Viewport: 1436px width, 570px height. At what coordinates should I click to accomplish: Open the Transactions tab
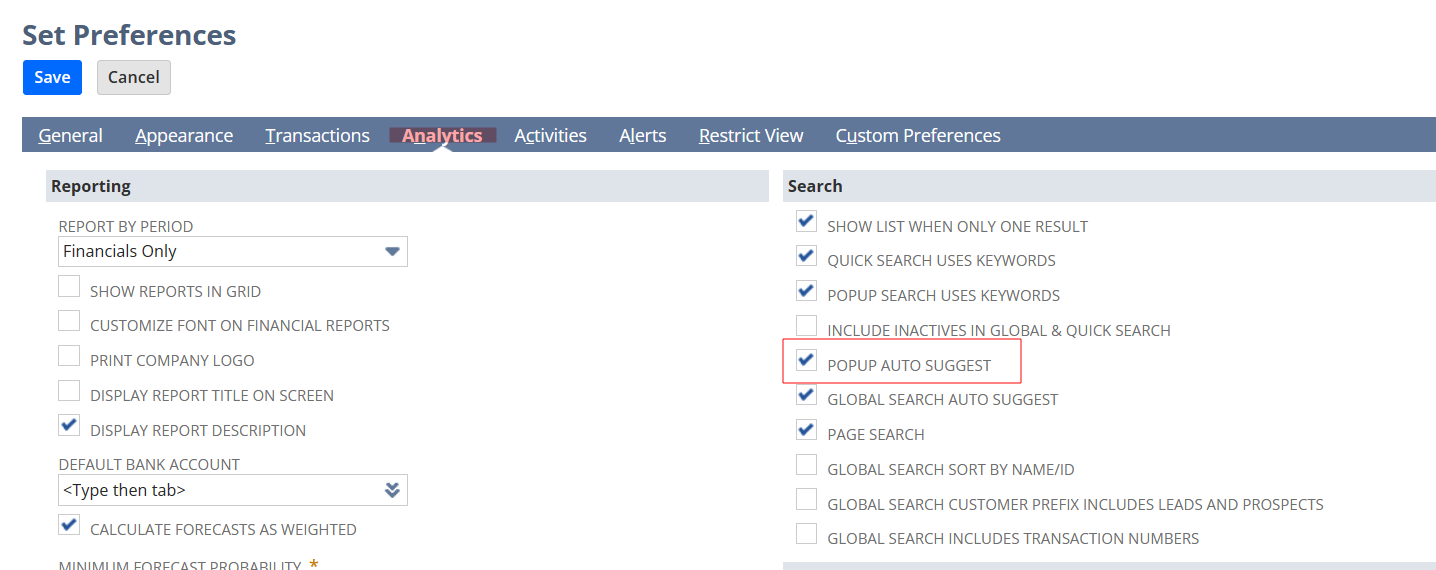(317, 135)
